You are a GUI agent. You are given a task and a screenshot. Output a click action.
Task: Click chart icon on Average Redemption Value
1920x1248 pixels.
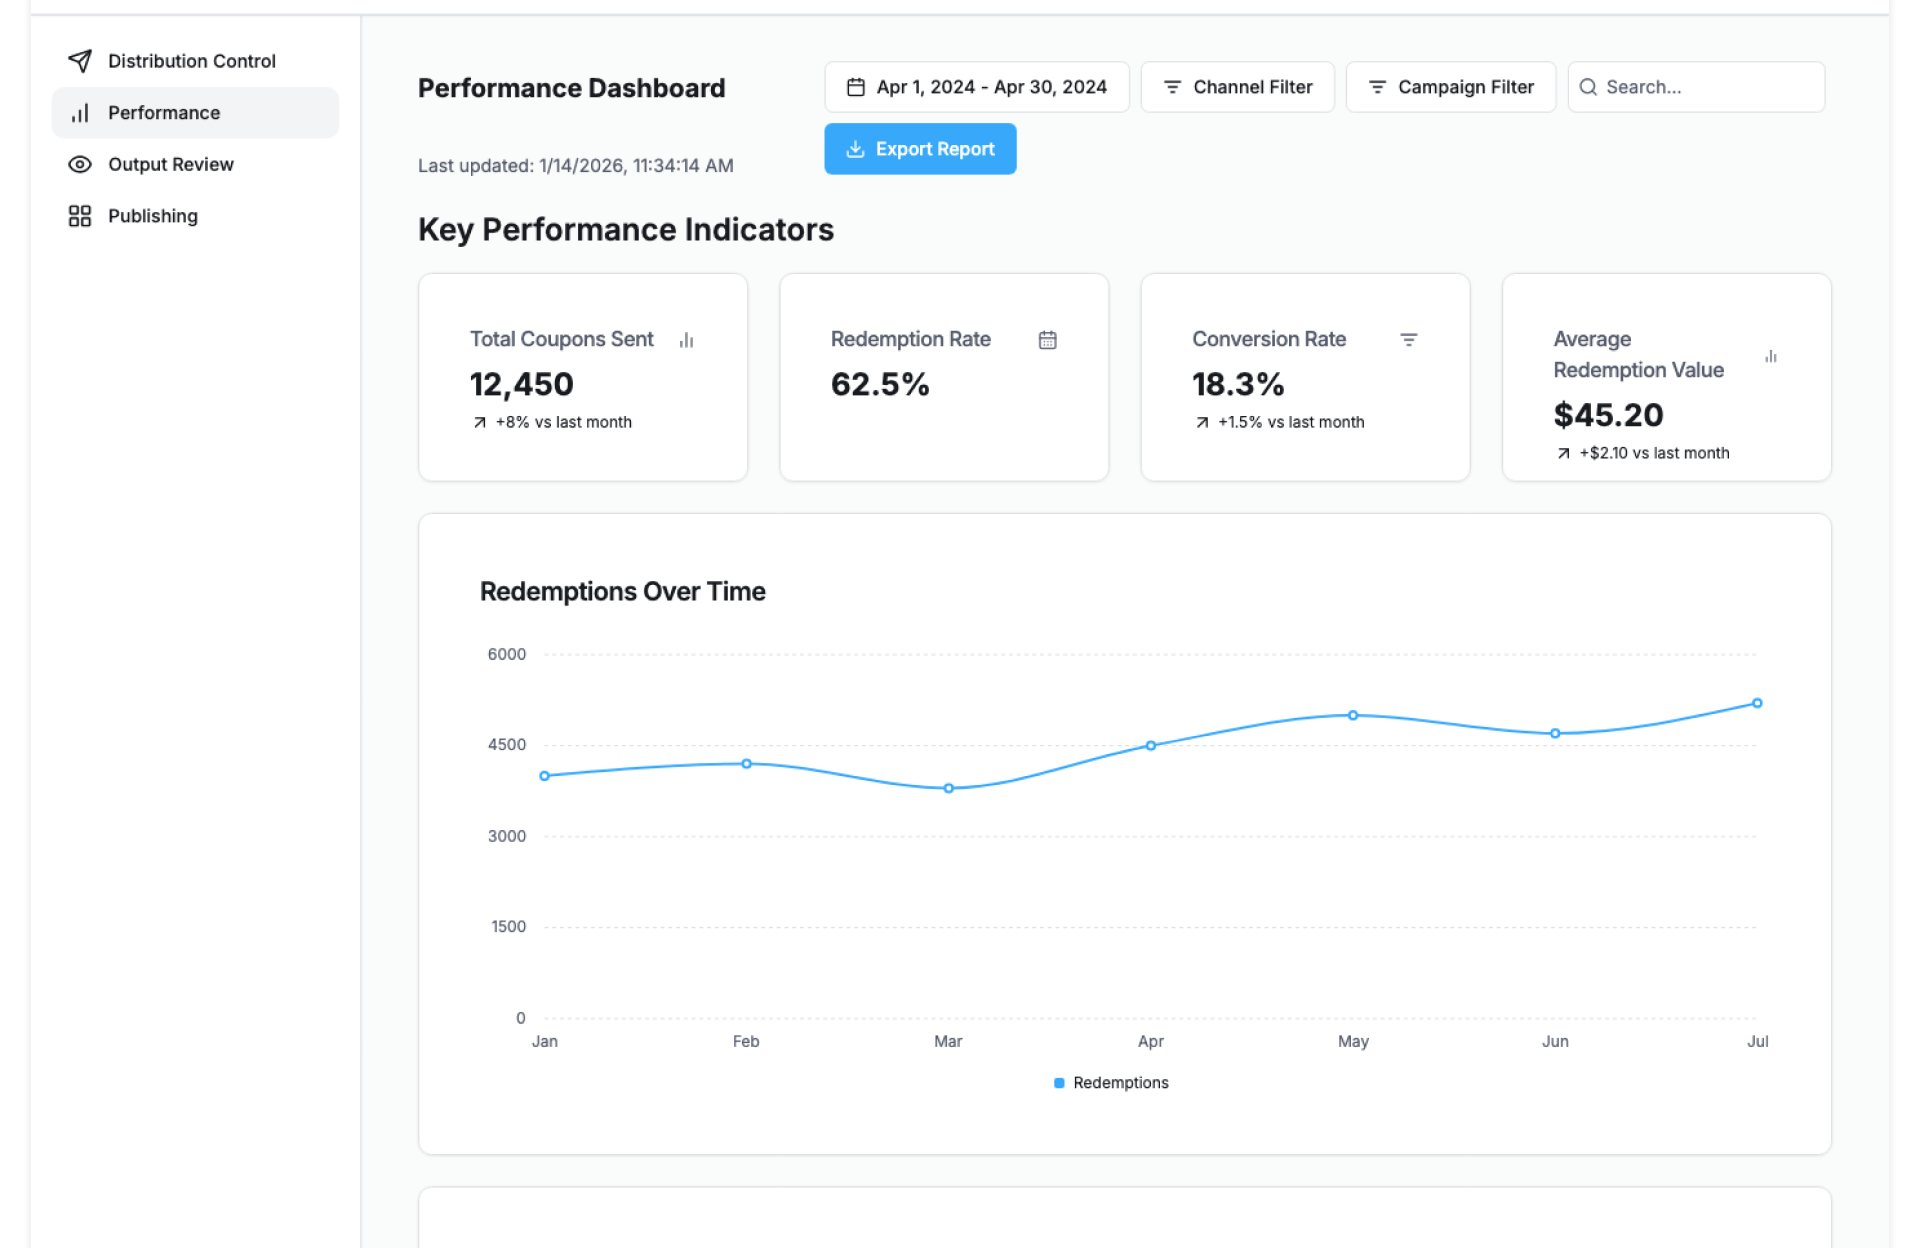[1770, 356]
